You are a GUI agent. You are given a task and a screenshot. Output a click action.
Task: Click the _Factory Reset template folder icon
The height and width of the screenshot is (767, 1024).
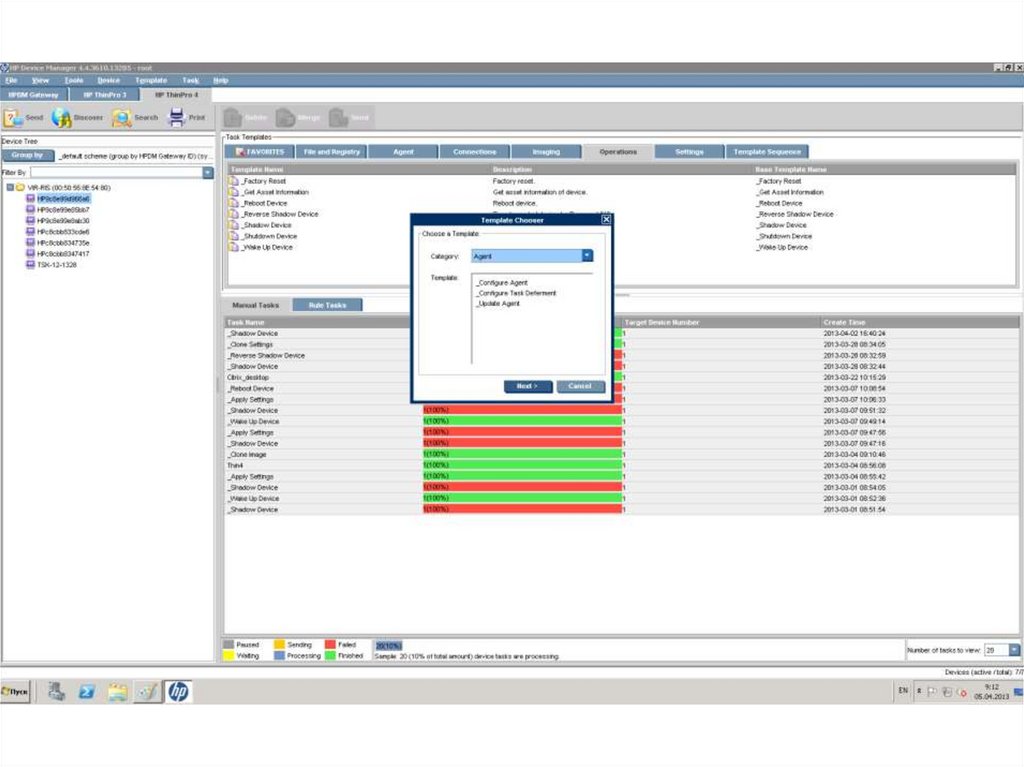234,181
